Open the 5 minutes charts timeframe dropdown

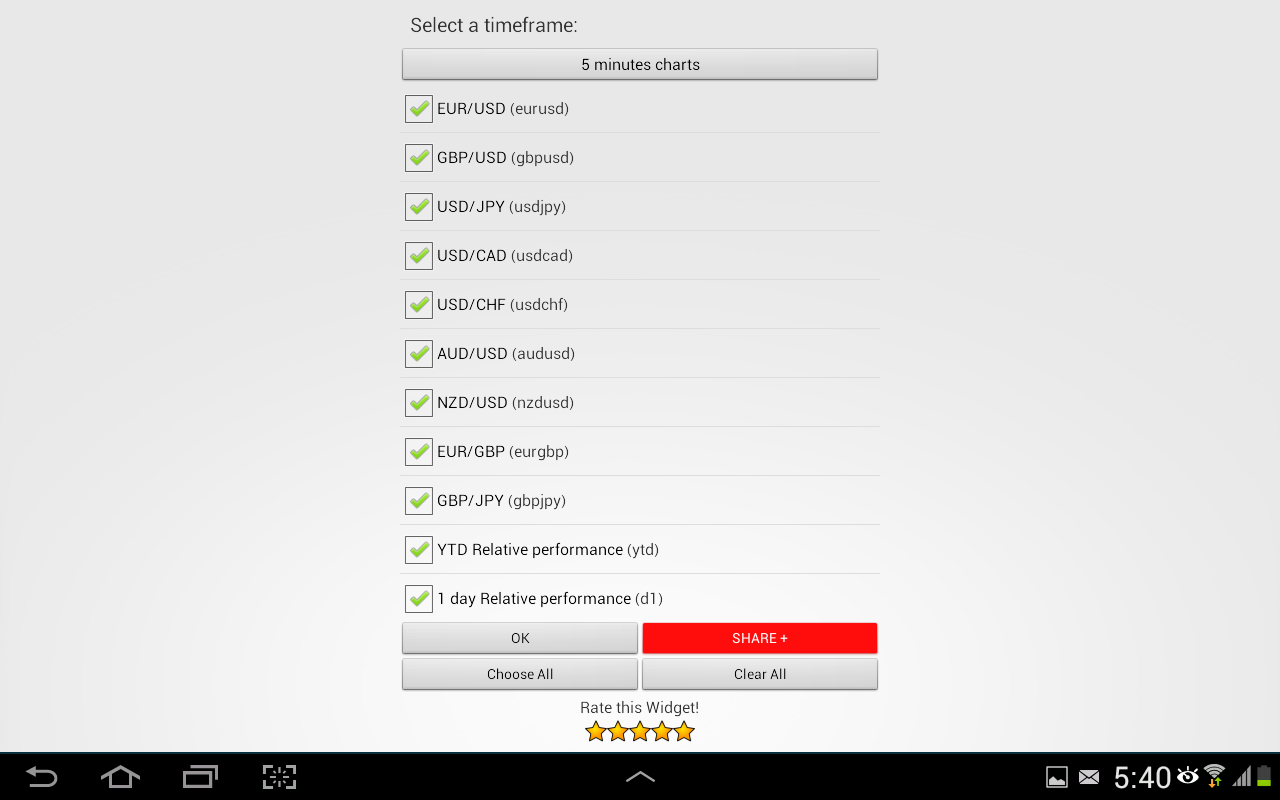[640, 64]
